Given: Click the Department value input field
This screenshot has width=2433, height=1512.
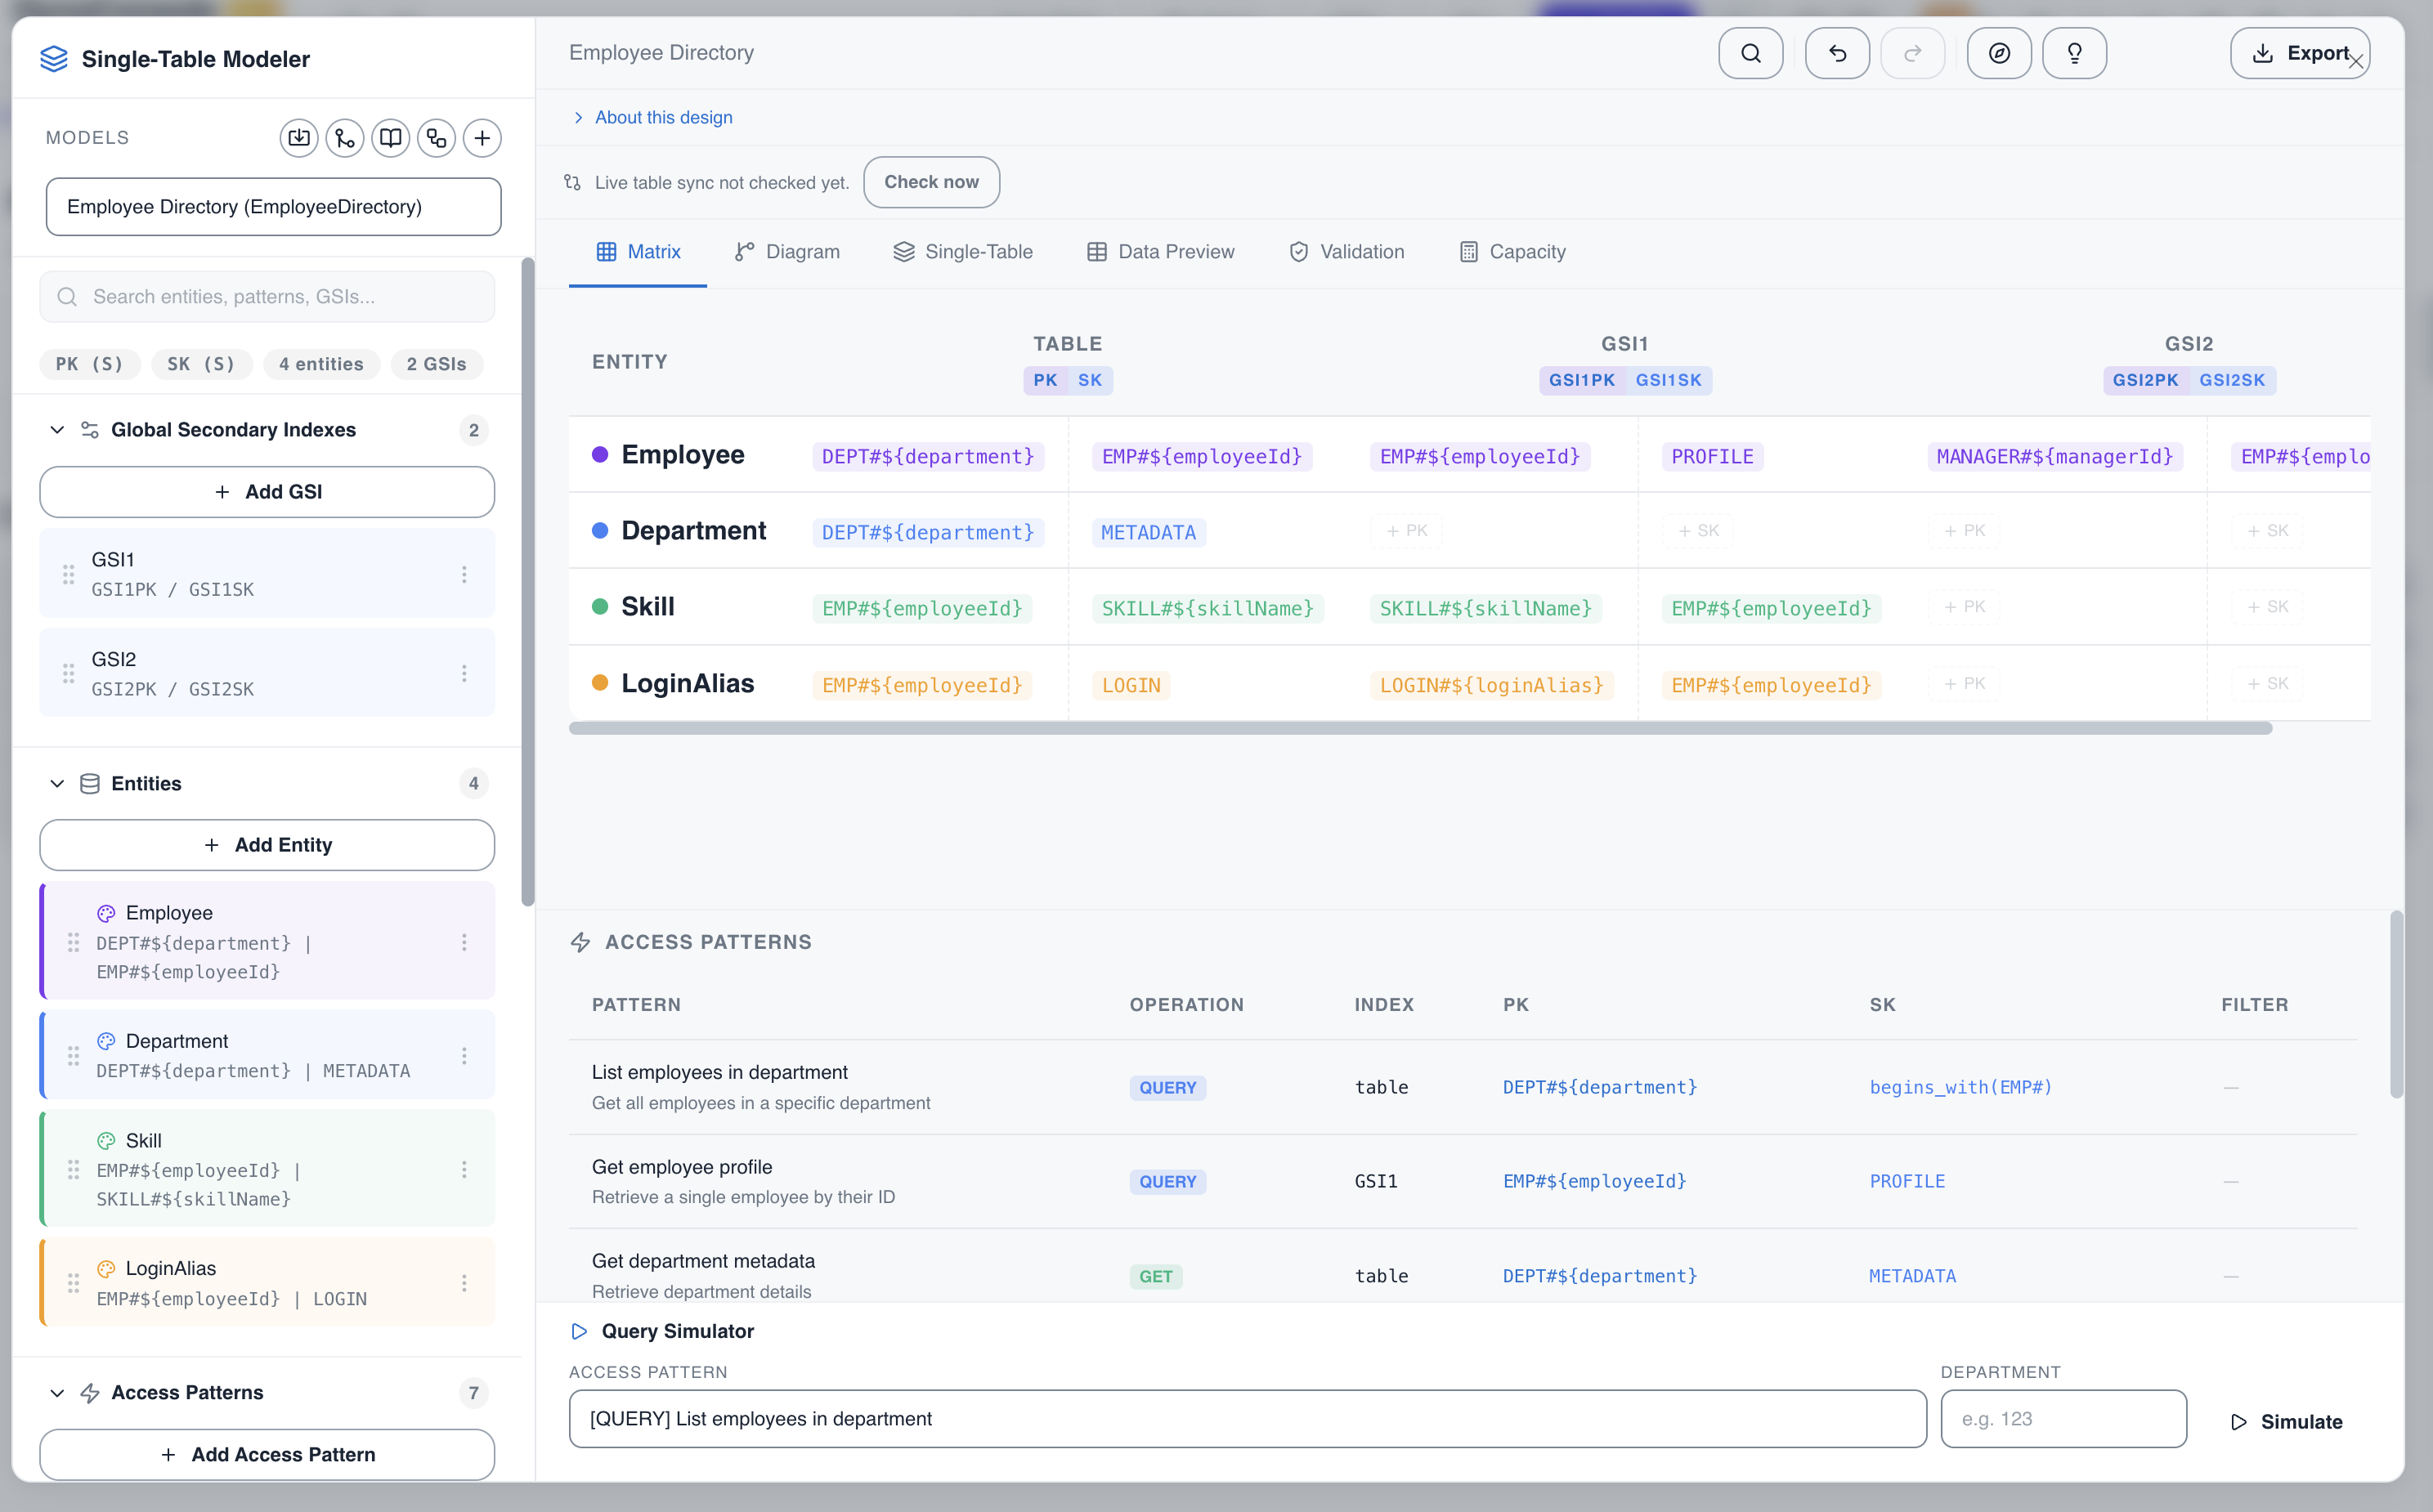Looking at the screenshot, I should [x=2063, y=1419].
